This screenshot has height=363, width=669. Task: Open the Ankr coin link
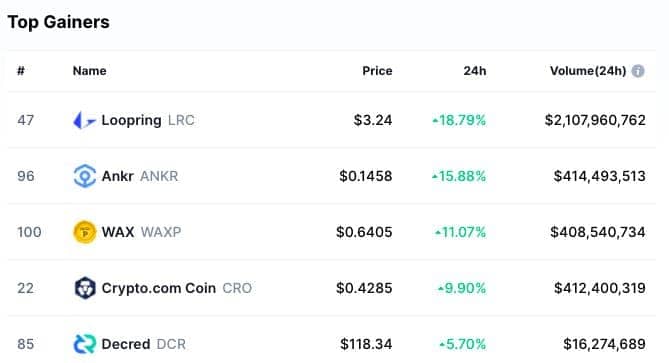(x=140, y=176)
